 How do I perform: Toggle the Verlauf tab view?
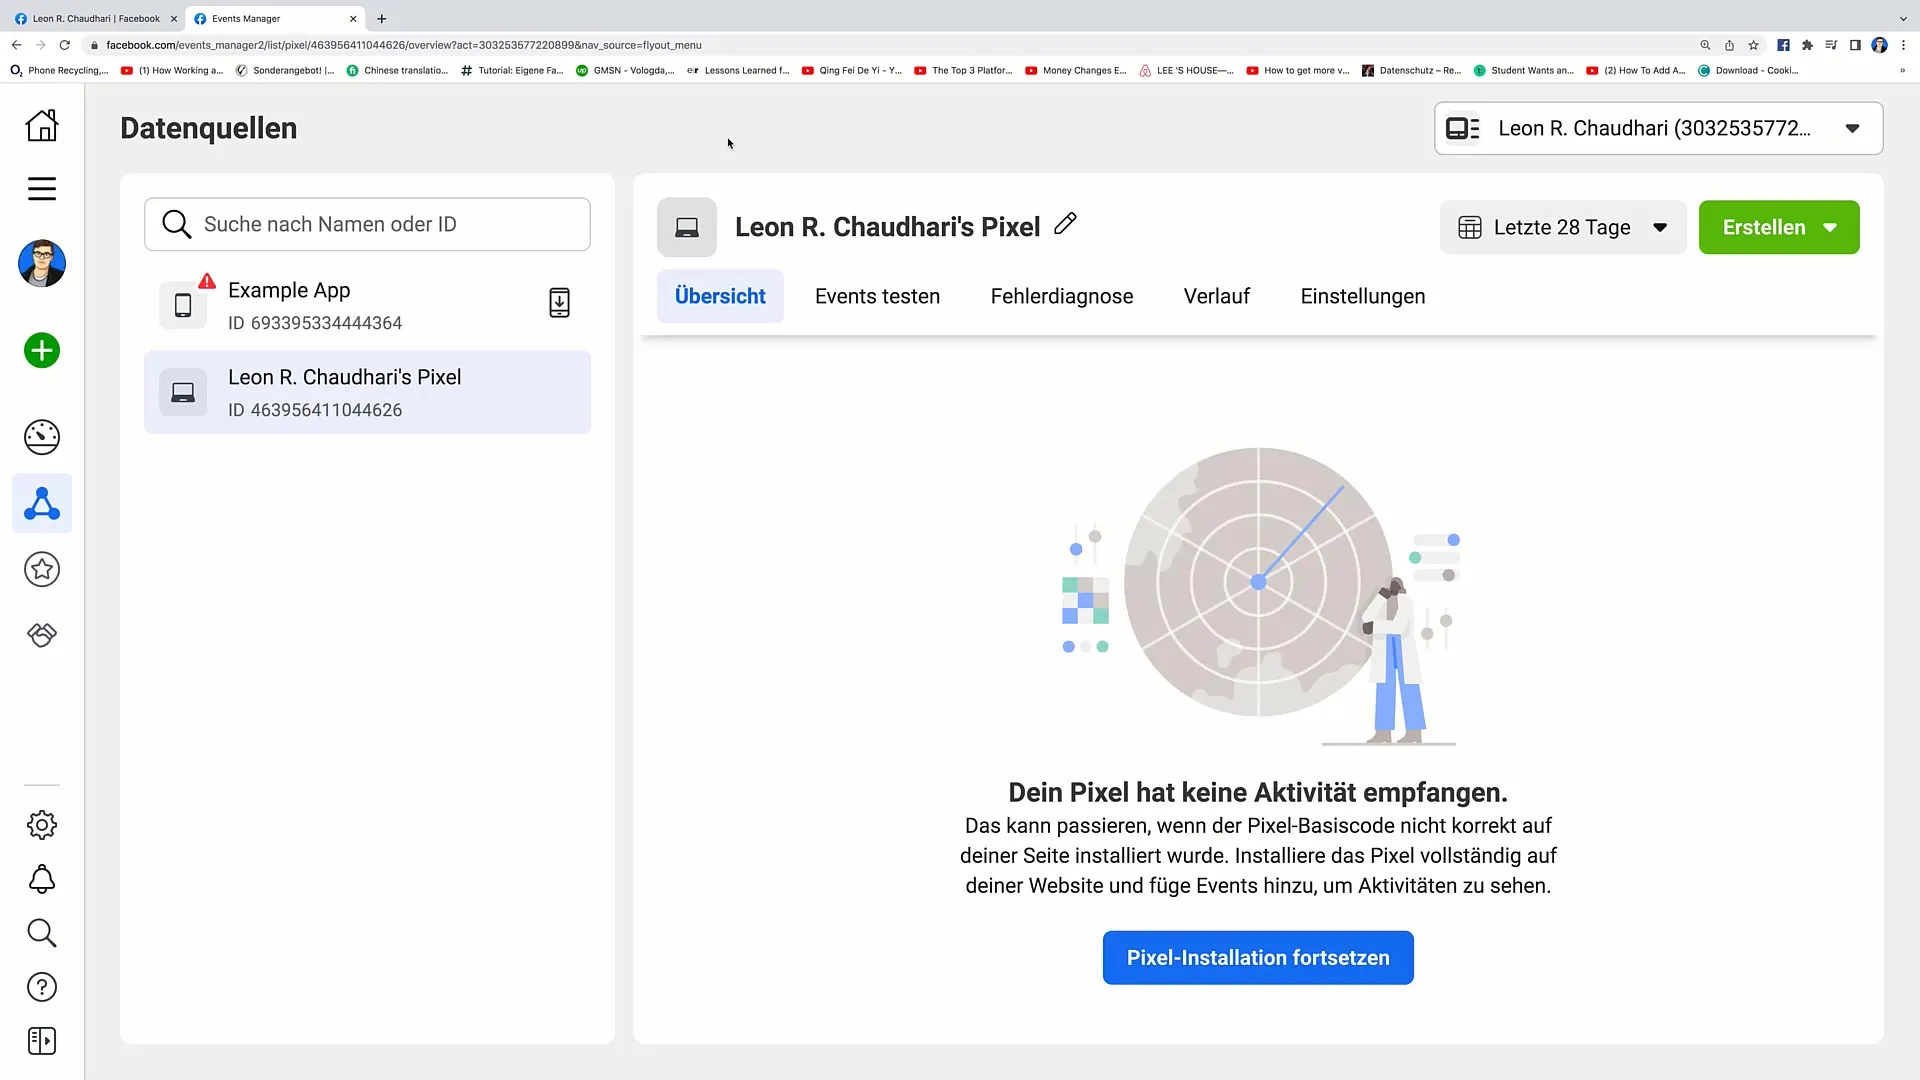pos(1217,295)
